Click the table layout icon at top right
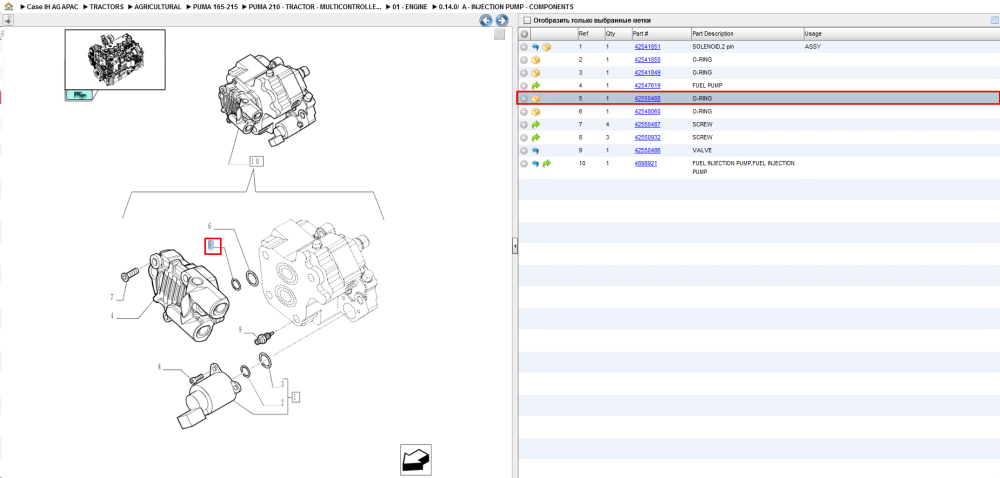This screenshot has width=1000, height=478. tap(994, 20)
